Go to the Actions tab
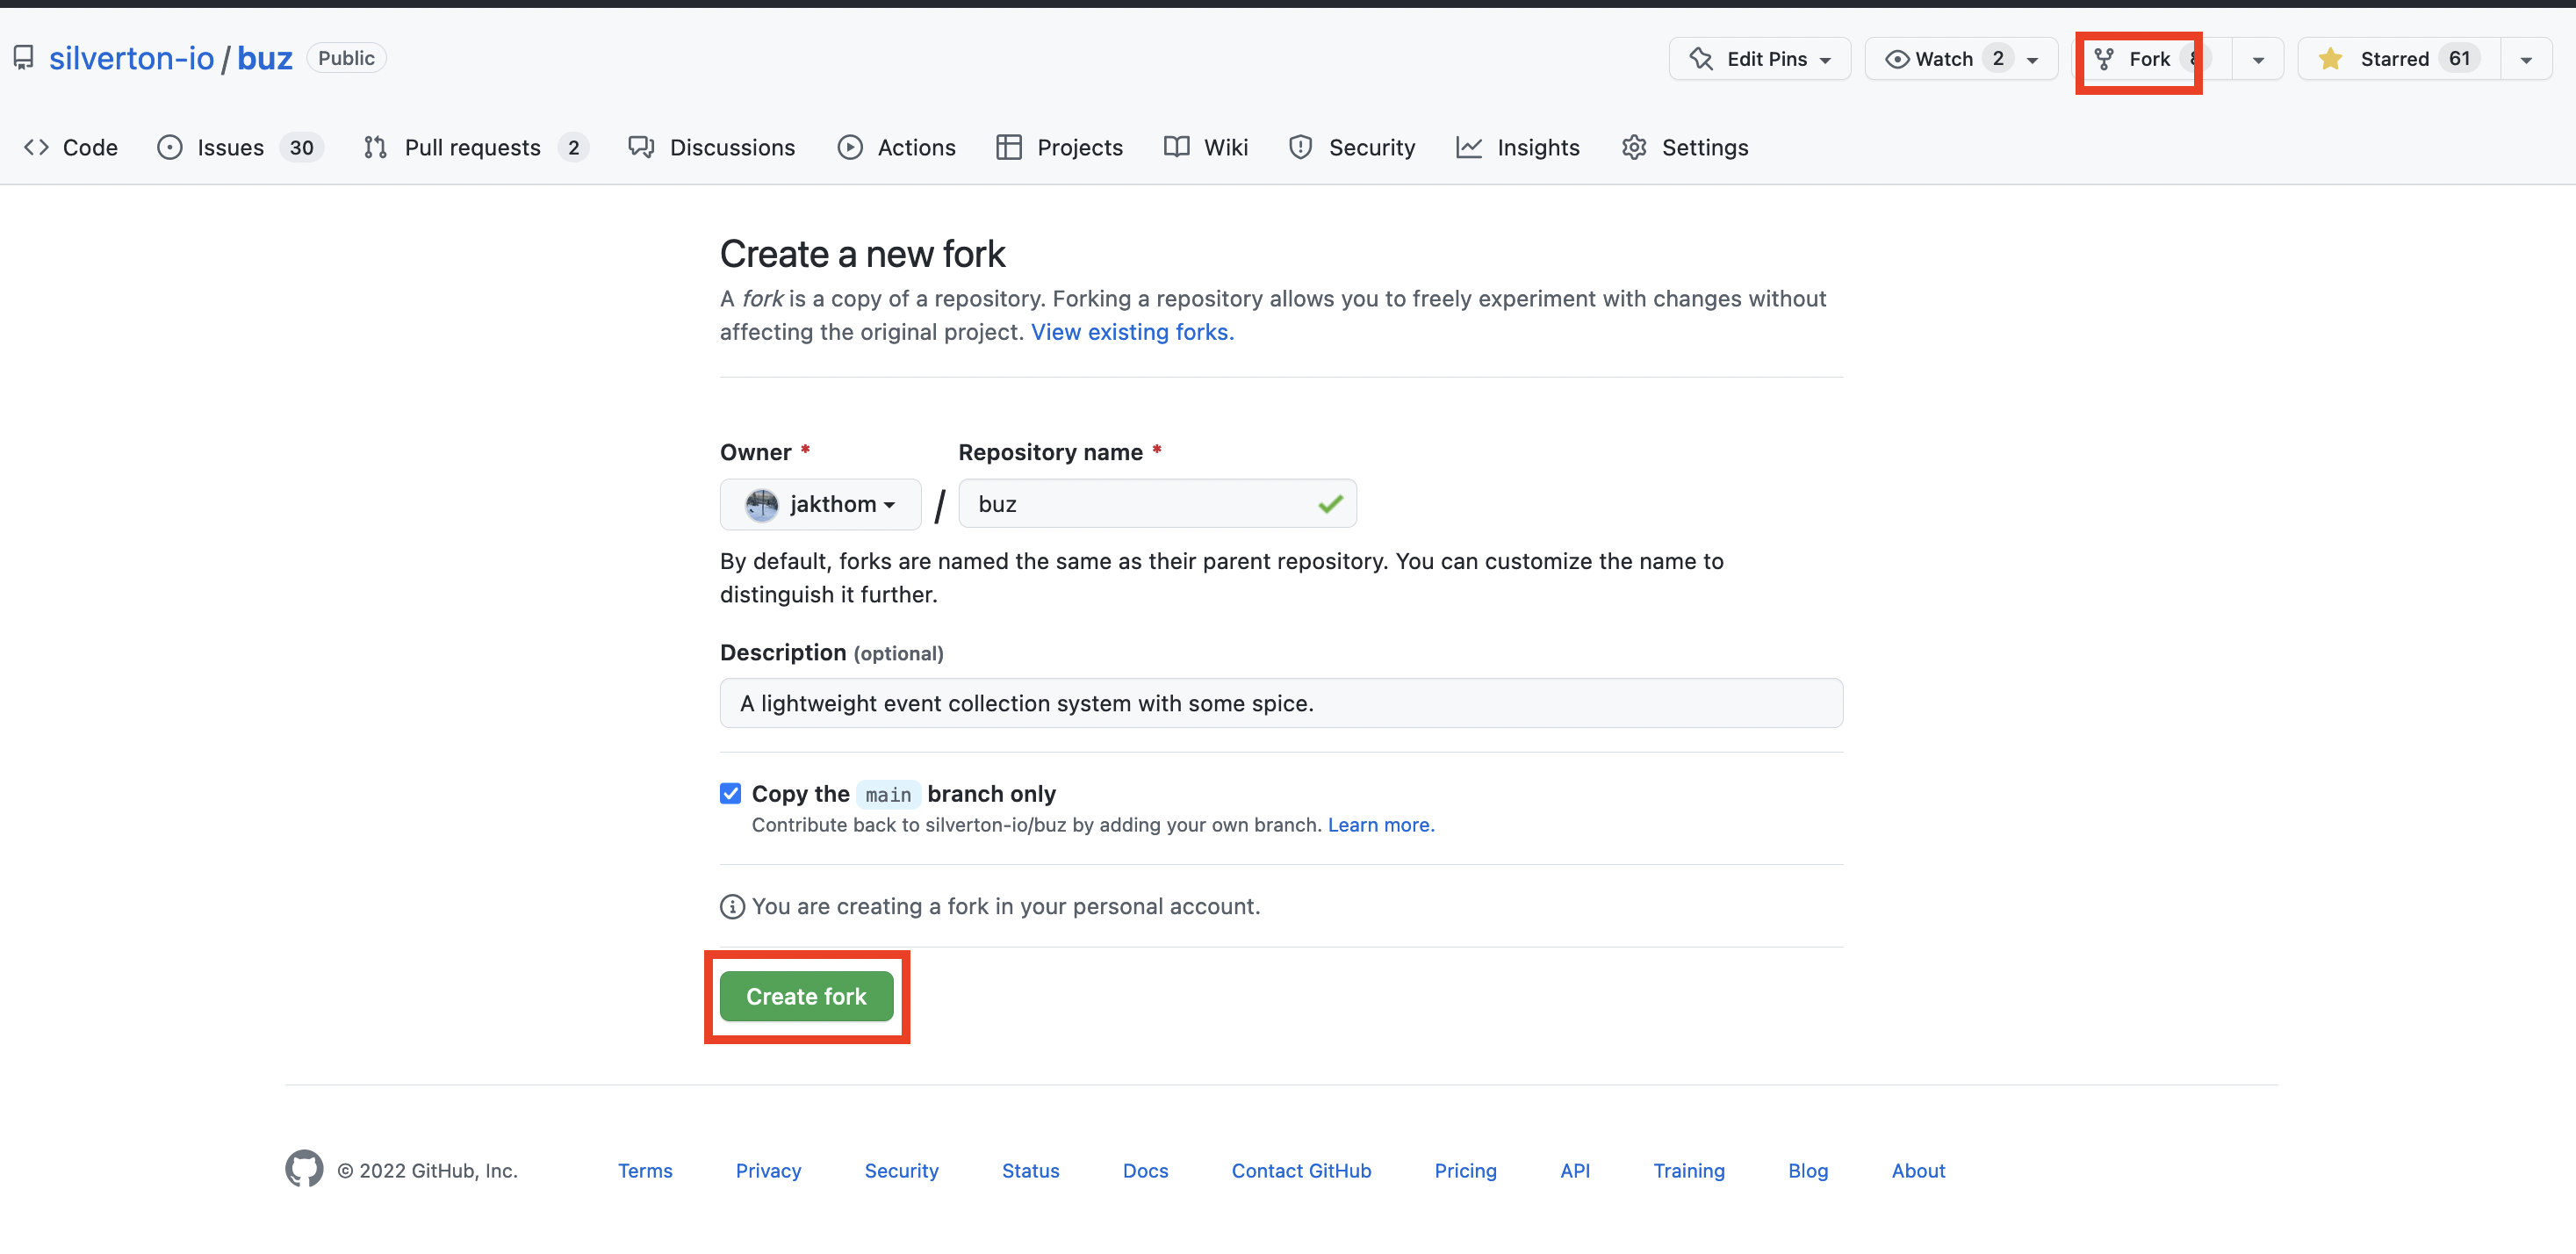Screen dimensions: 2576x1254 896,147
